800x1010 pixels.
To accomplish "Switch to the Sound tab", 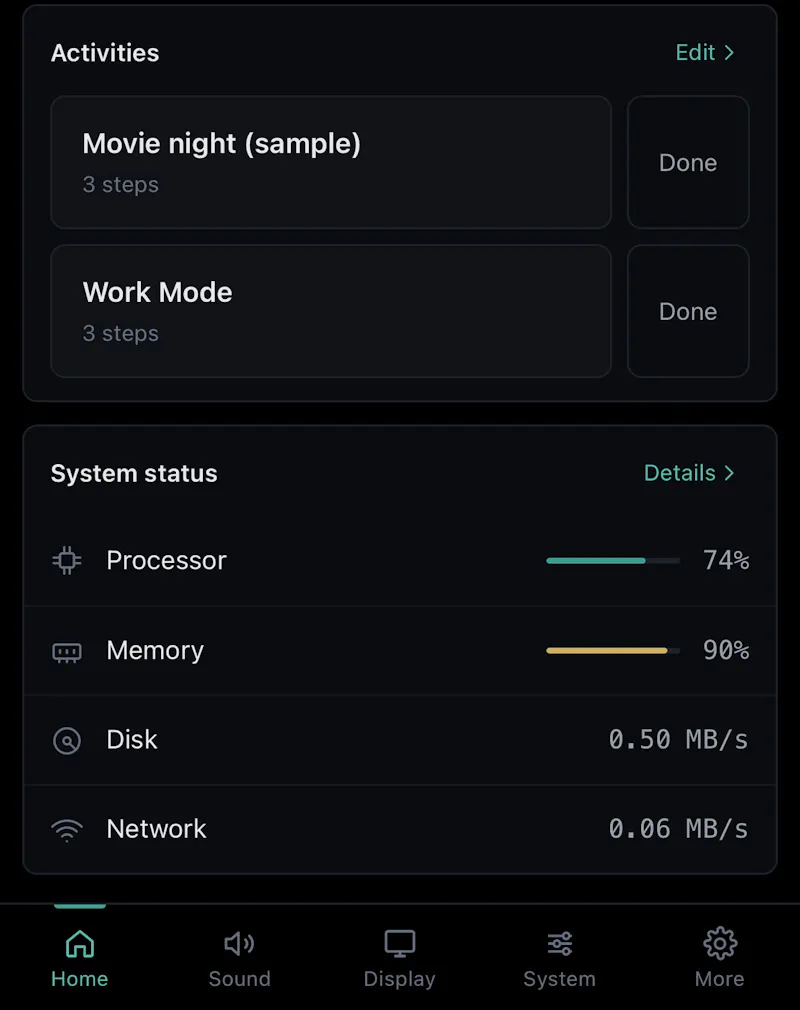I will click(240, 958).
